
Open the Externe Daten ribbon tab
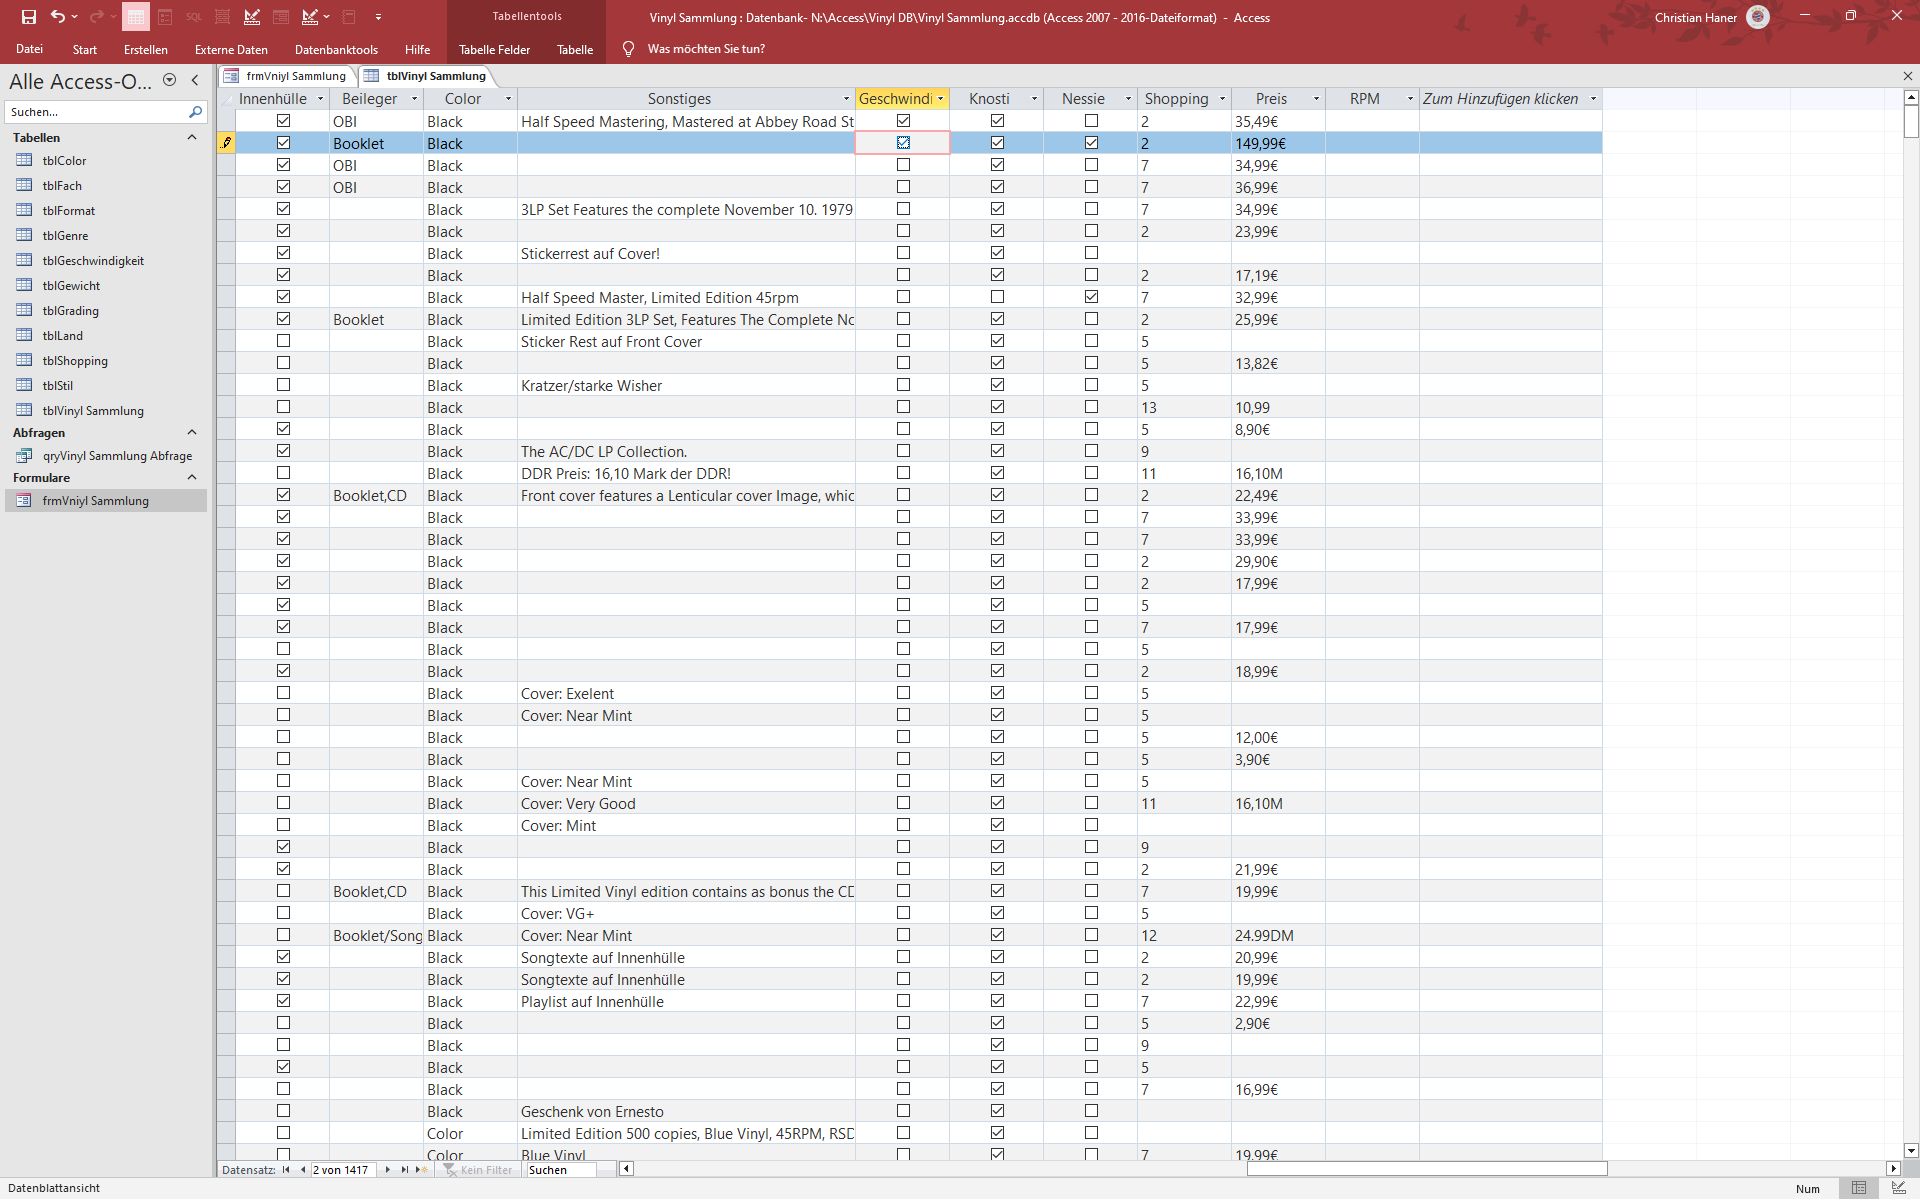pyautogui.click(x=231, y=49)
